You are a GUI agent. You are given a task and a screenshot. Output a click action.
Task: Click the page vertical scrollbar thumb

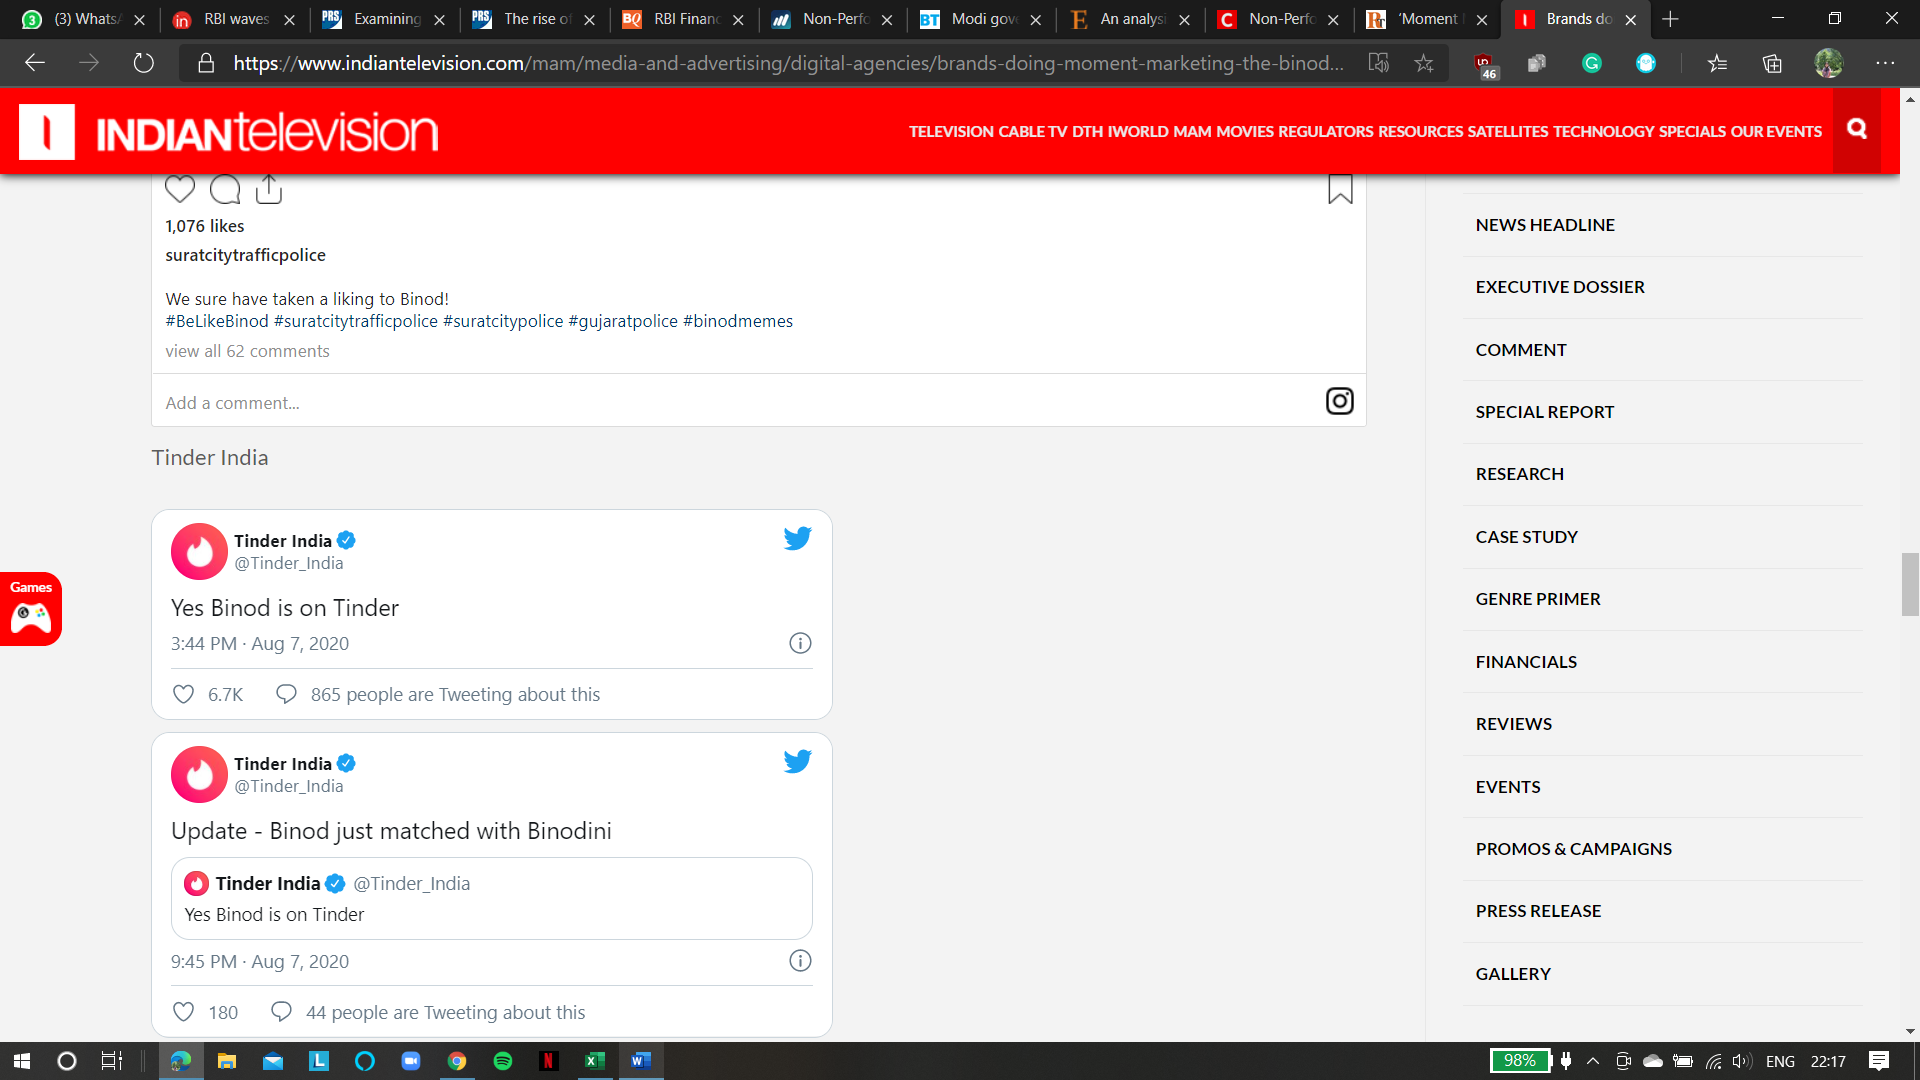coord(1910,583)
